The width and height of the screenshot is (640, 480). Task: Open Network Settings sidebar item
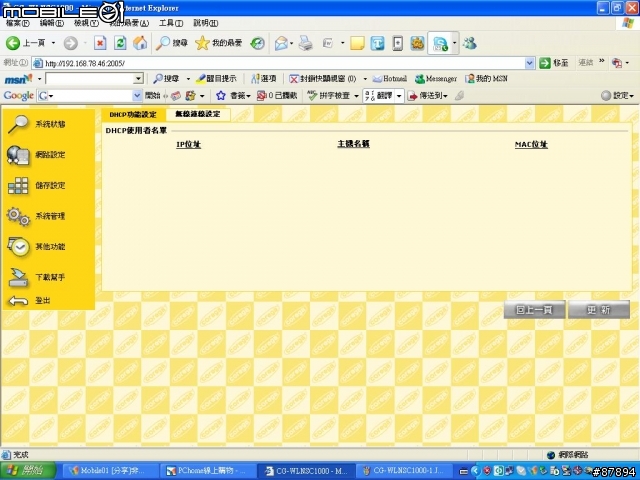37,155
